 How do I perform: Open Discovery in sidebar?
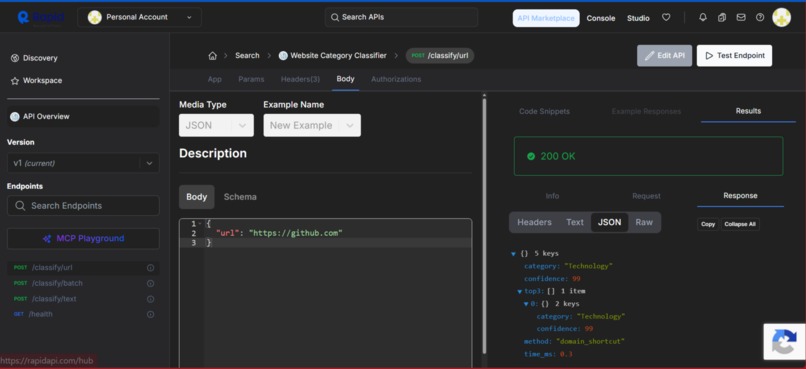pos(40,58)
